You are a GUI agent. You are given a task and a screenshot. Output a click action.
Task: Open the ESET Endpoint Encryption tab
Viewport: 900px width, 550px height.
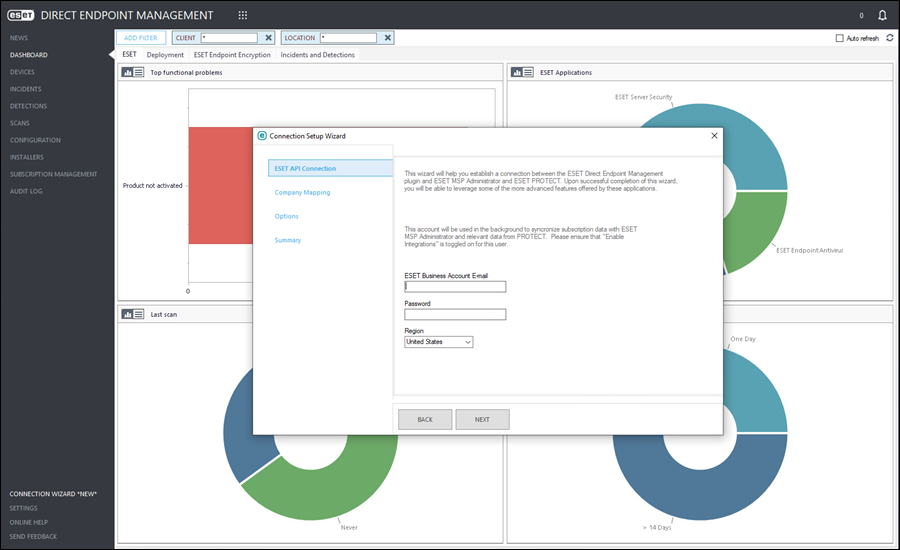coord(232,55)
